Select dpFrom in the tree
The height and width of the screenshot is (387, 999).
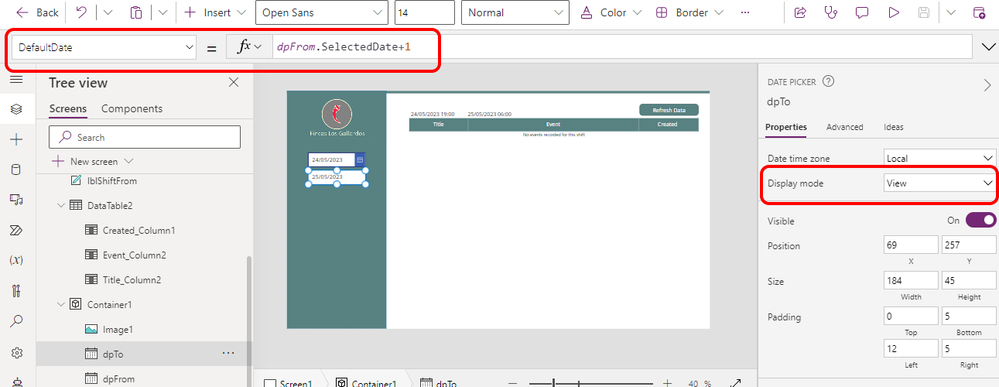pos(119,379)
